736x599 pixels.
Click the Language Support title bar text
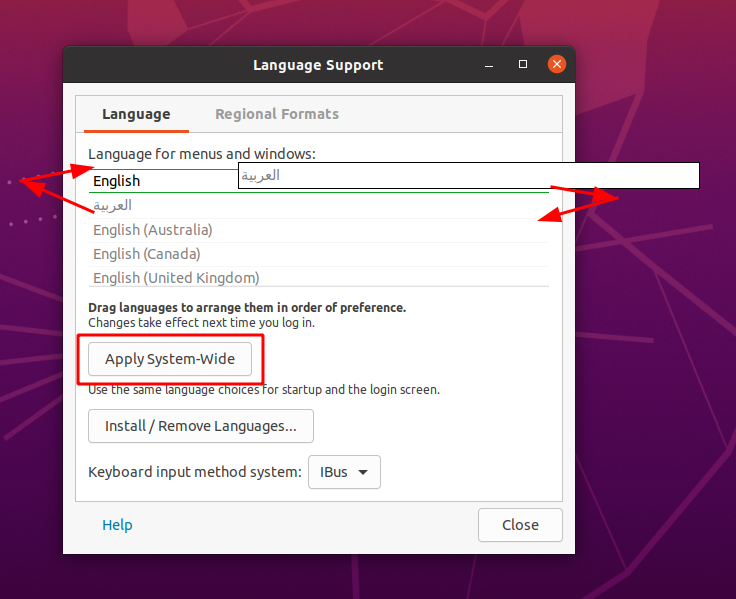point(318,65)
